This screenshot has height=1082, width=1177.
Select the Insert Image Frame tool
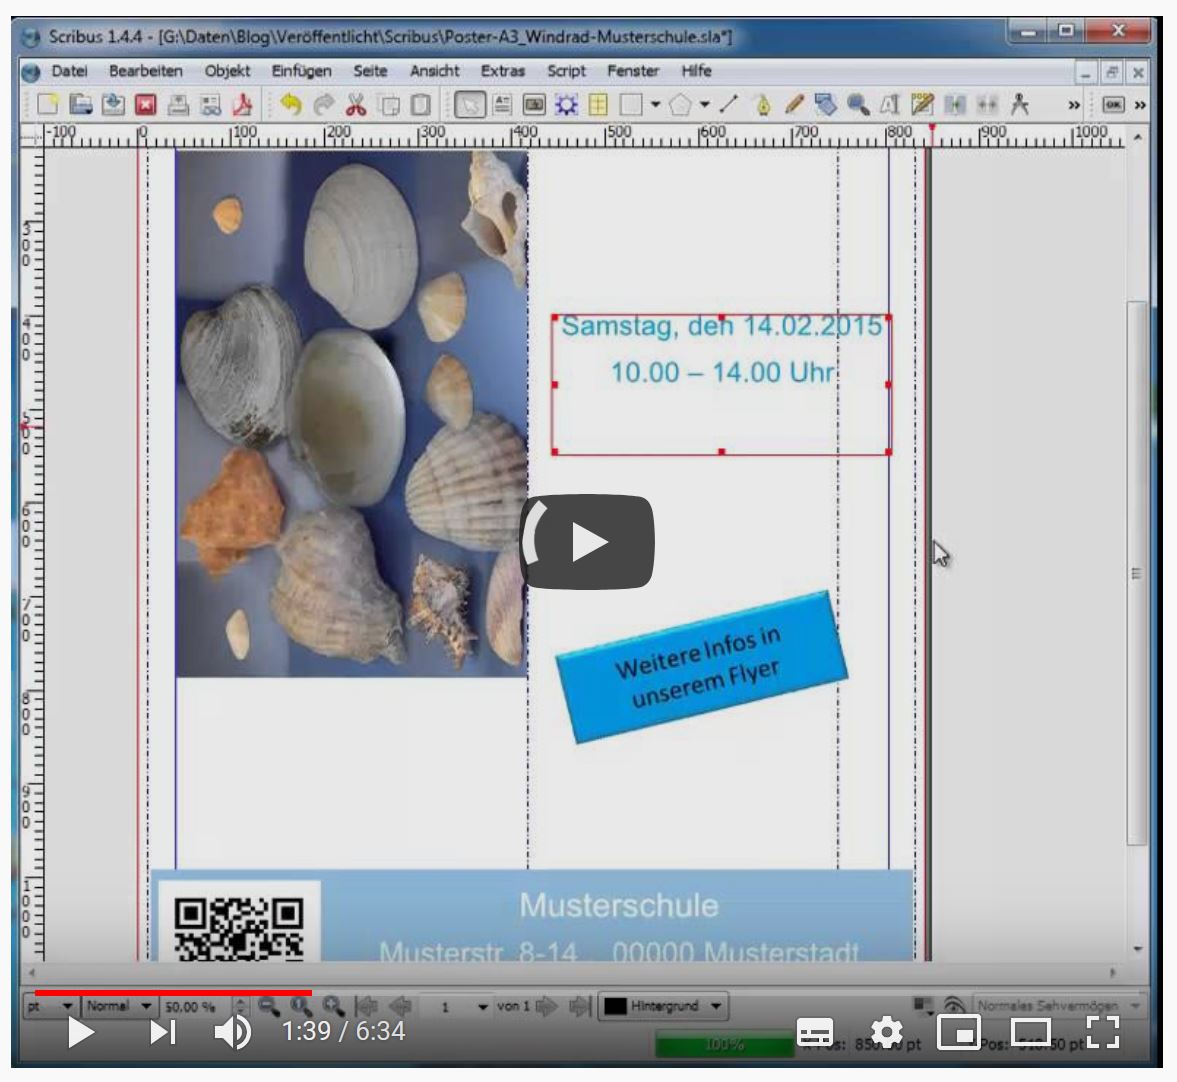click(x=534, y=104)
